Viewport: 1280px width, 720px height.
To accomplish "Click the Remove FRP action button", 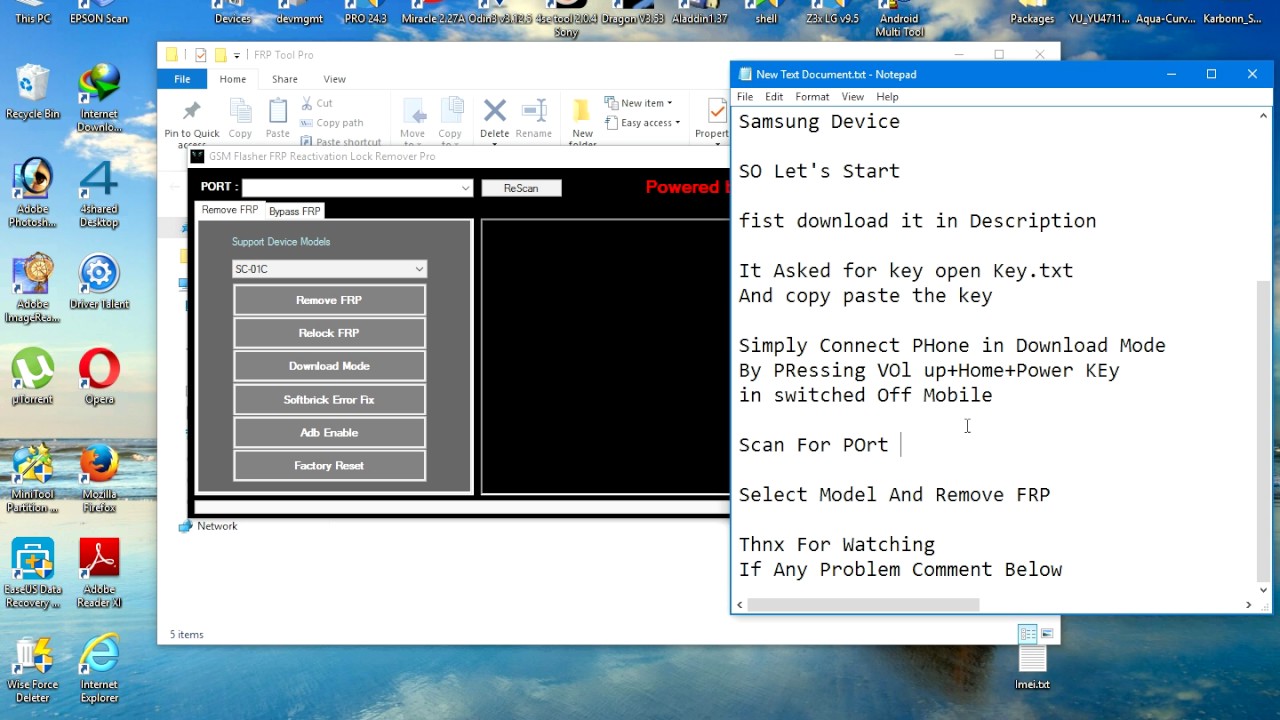I will click(329, 300).
